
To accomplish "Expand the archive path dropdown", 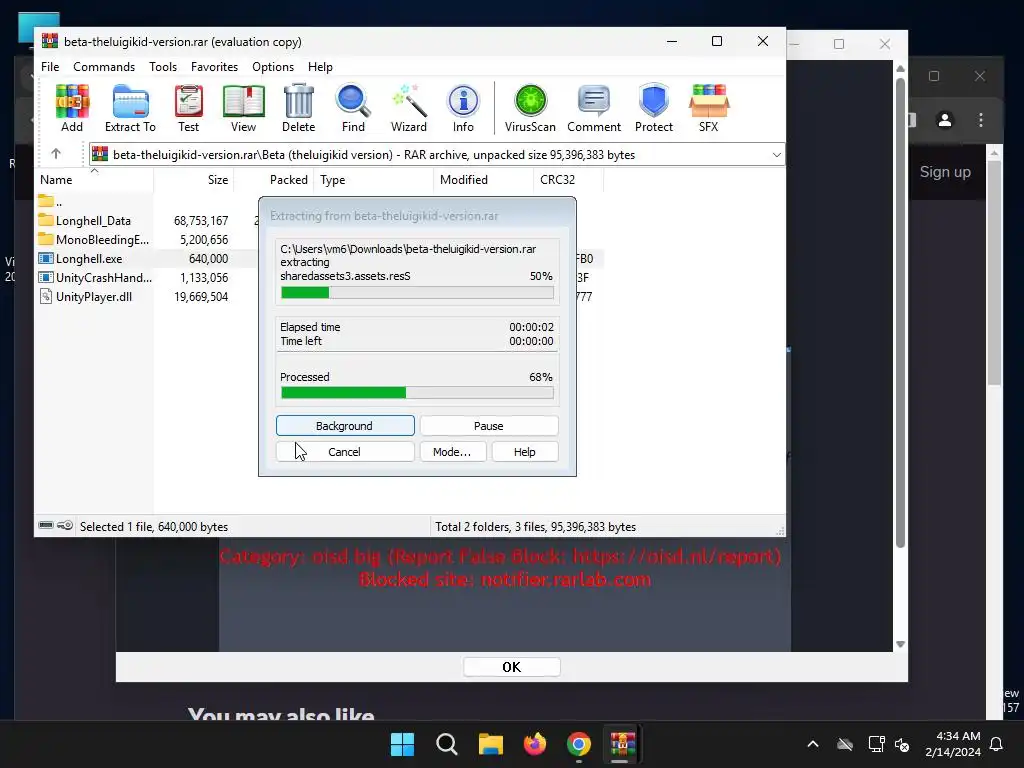I will click(776, 155).
